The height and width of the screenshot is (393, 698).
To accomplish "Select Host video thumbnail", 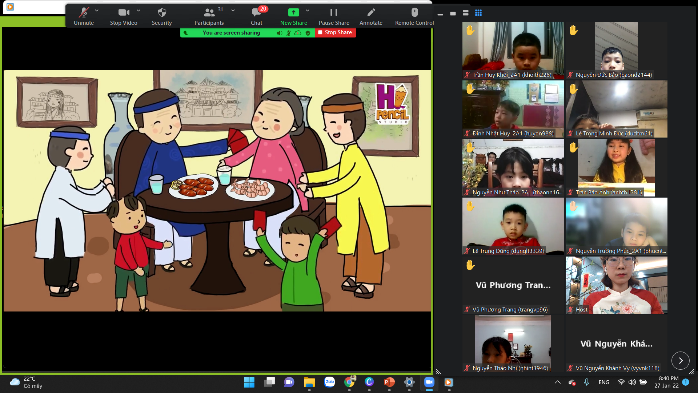I will click(617, 285).
